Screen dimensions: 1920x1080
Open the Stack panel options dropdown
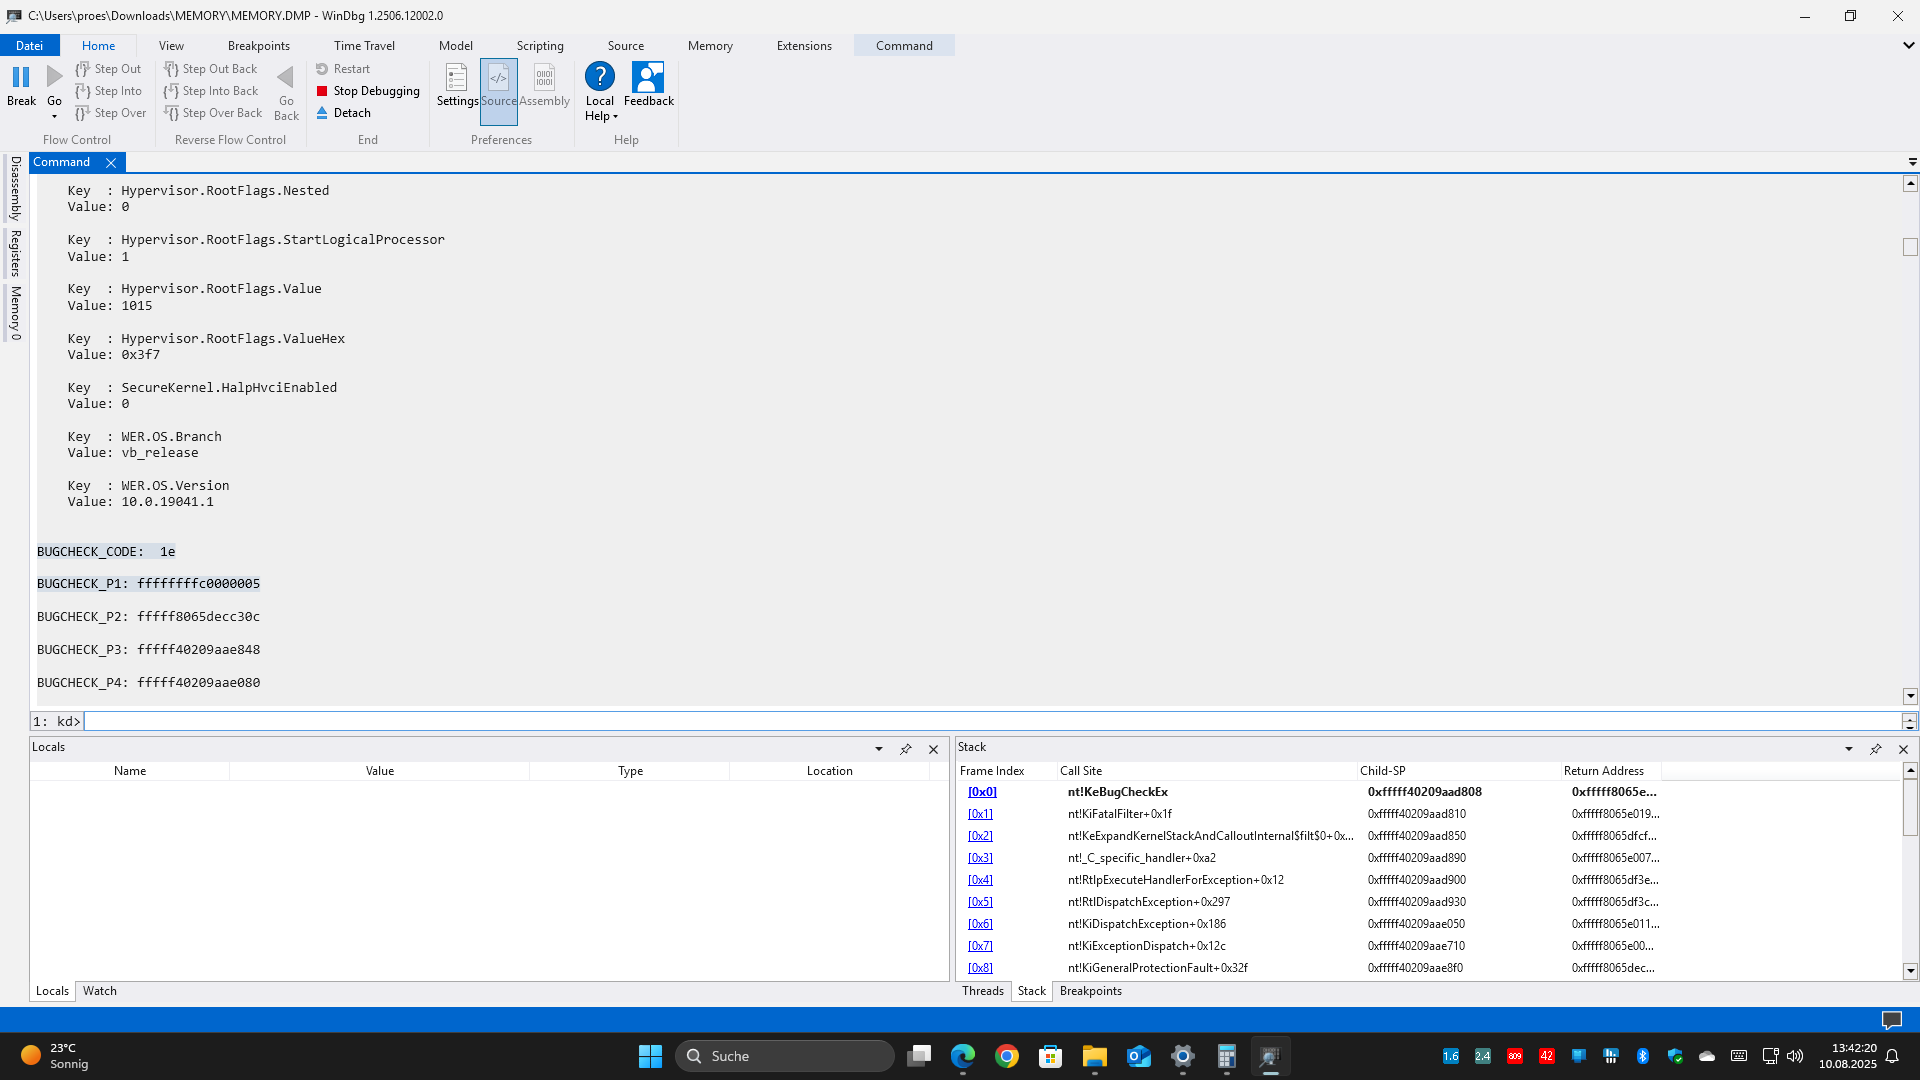click(x=1849, y=749)
